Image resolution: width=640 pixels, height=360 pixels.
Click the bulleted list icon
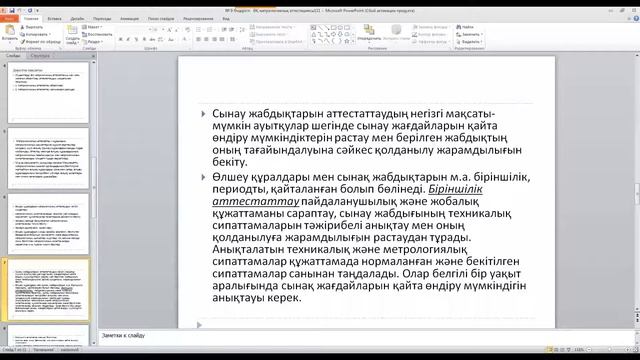pos(199,30)
